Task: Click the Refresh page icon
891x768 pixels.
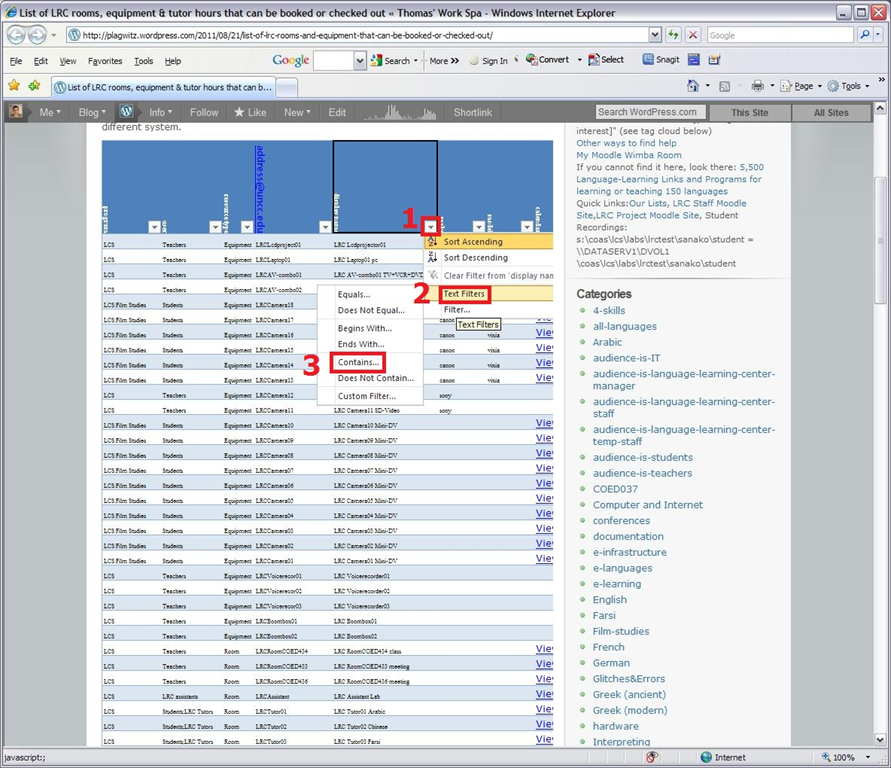Action: [673, 34]
